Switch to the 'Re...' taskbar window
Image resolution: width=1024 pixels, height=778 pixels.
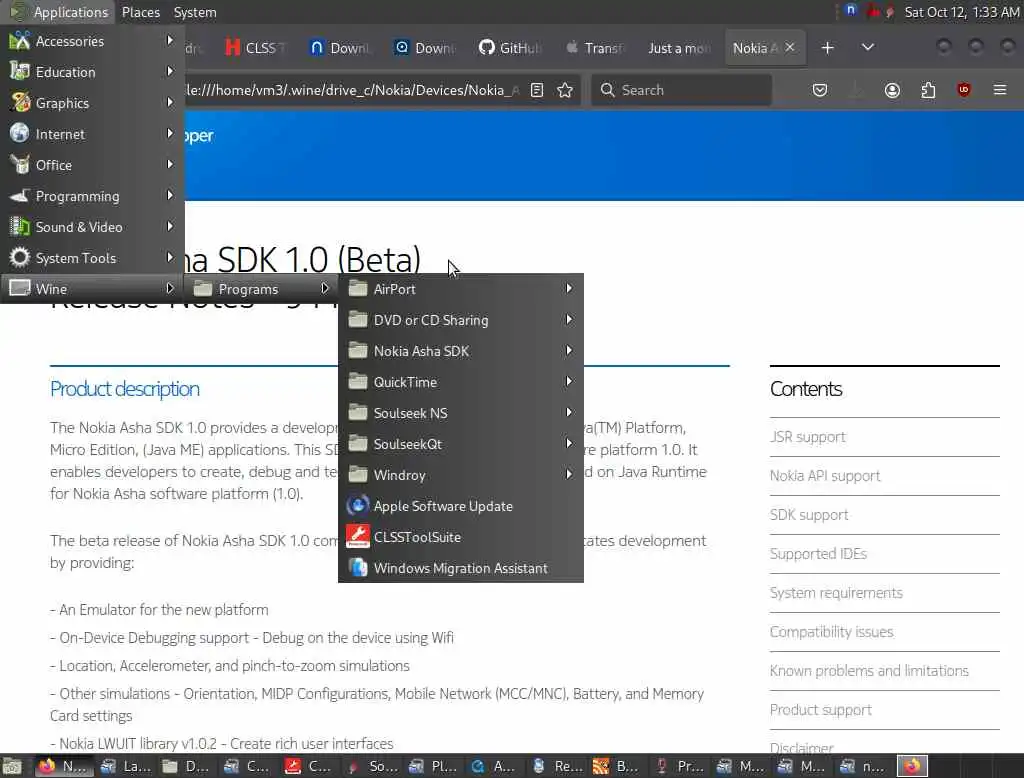tap(557, 766)
